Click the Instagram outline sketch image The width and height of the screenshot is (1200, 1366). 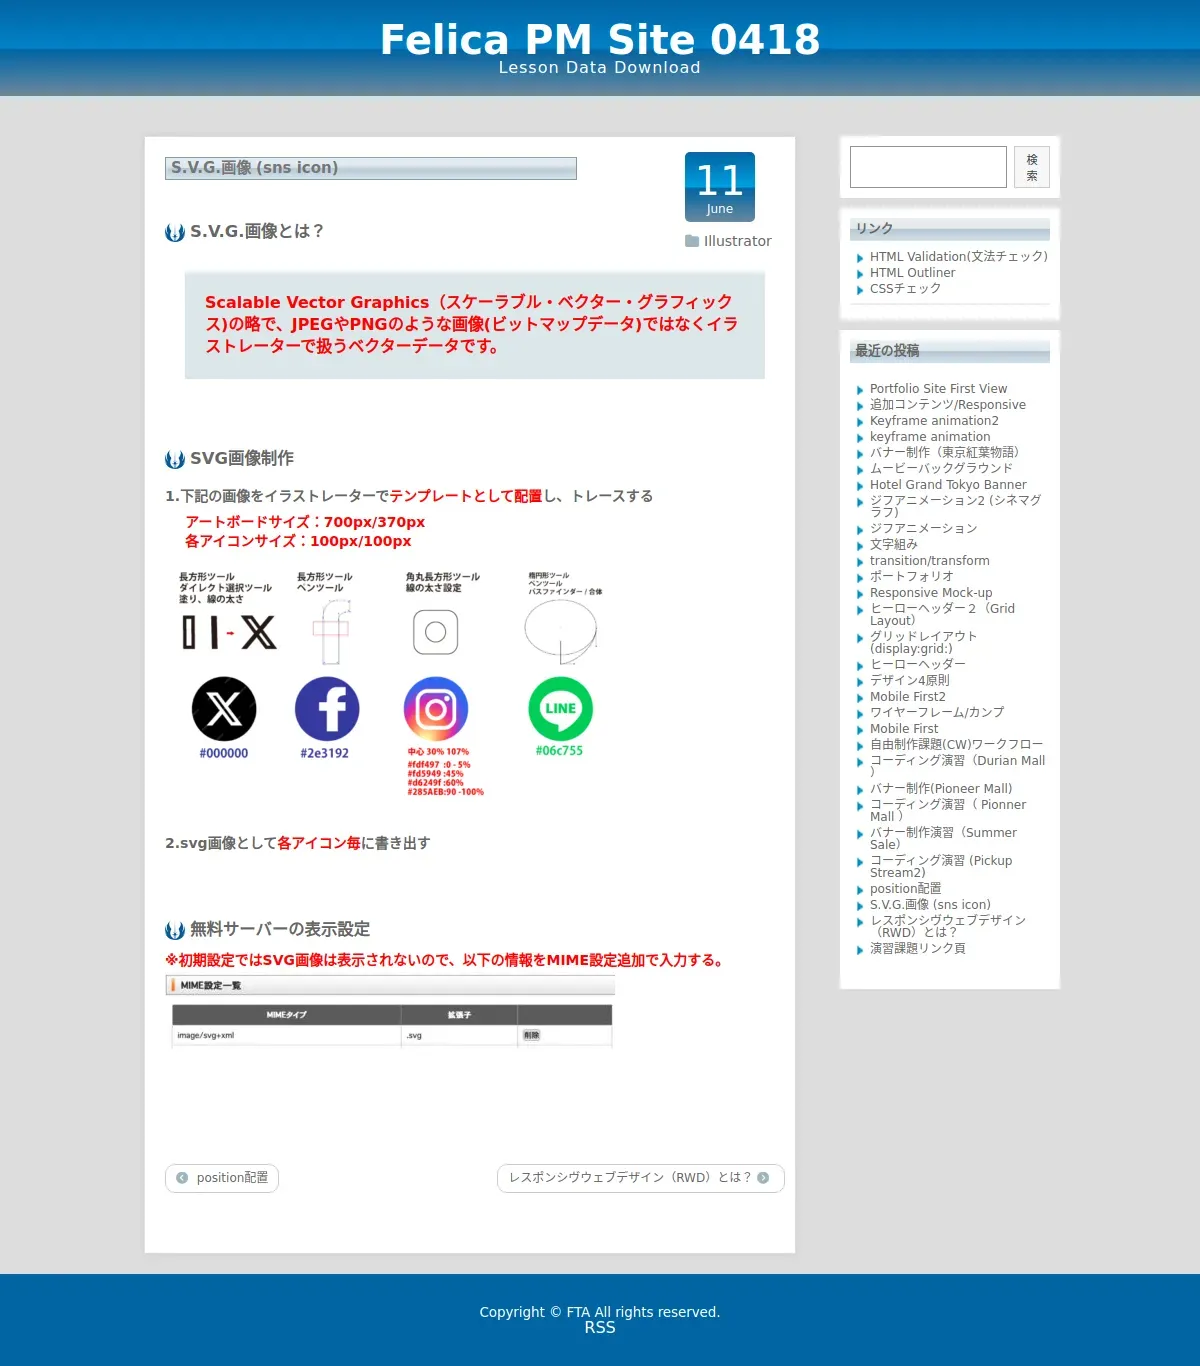point(436,632)
